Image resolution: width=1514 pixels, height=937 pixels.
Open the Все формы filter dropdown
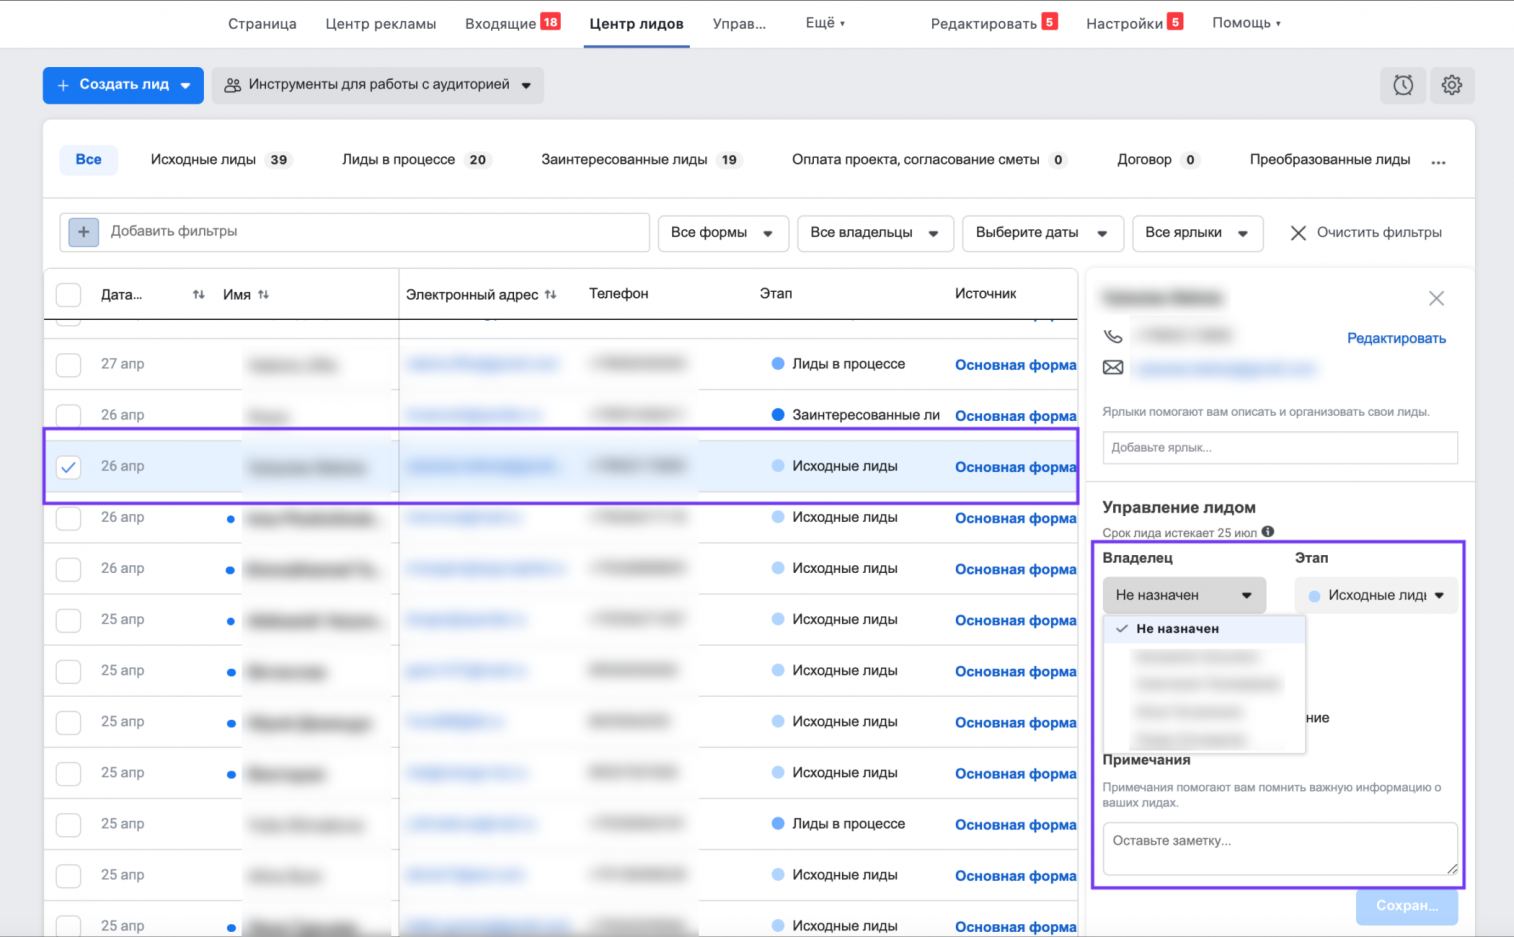pyautogui.click(x=723, y=233)
